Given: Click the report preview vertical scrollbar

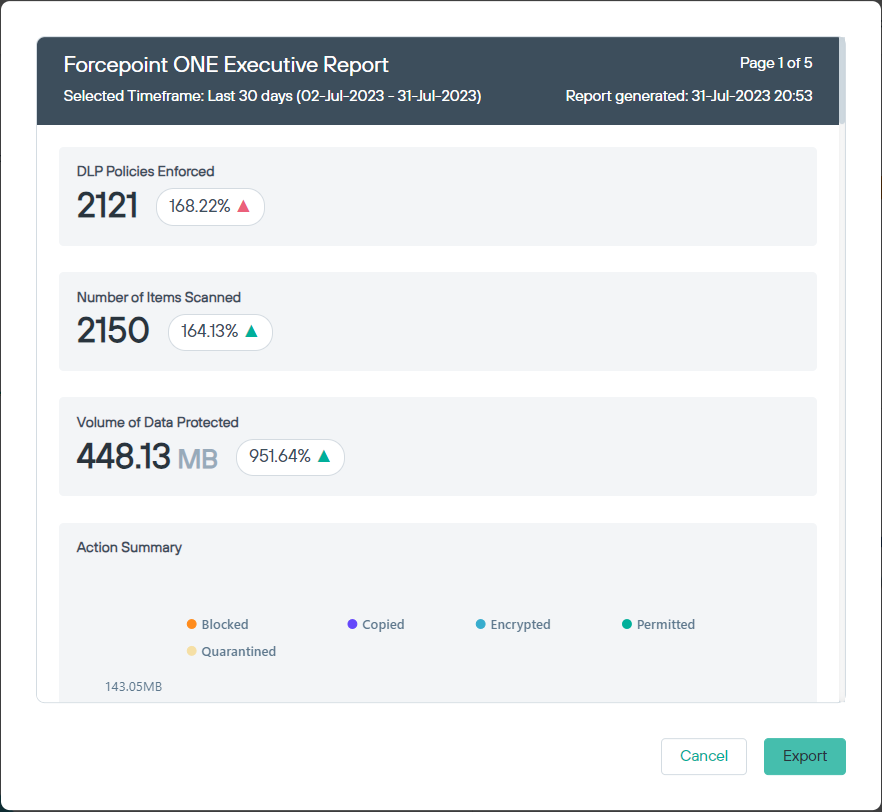Looking at the screenshot, I should 842,81.
